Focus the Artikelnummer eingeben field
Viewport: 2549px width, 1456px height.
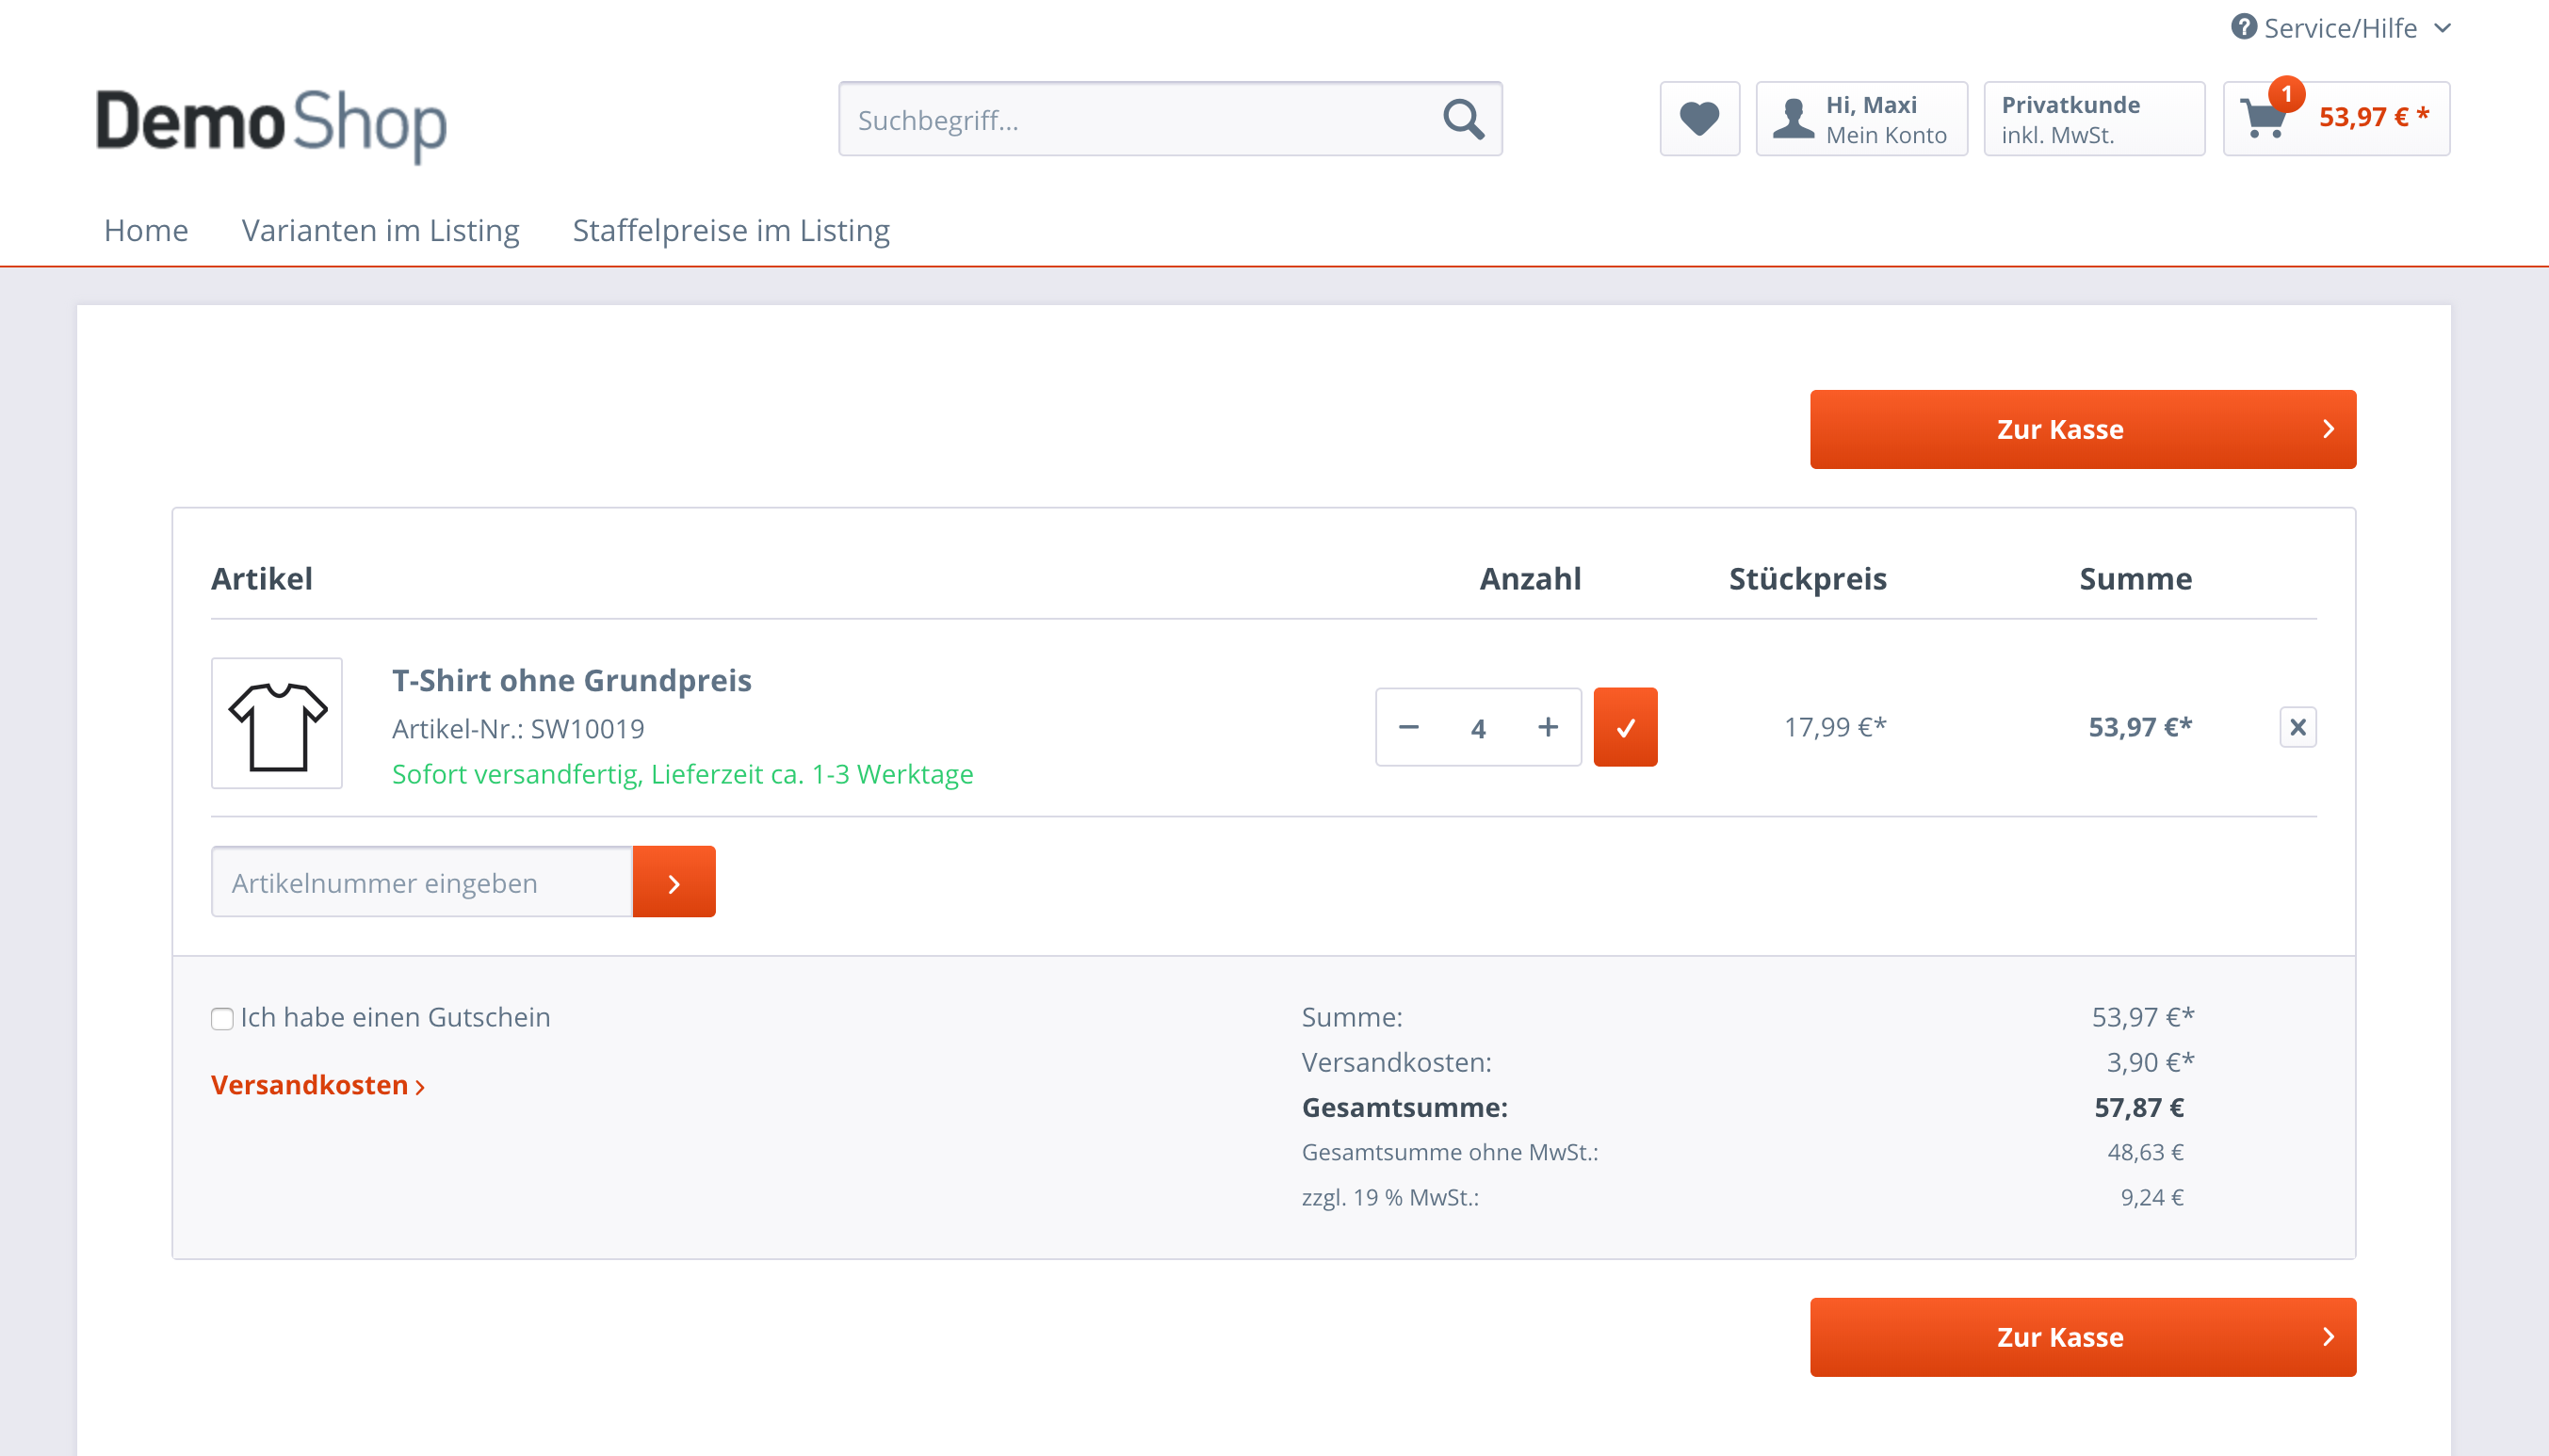pos(422,882)
